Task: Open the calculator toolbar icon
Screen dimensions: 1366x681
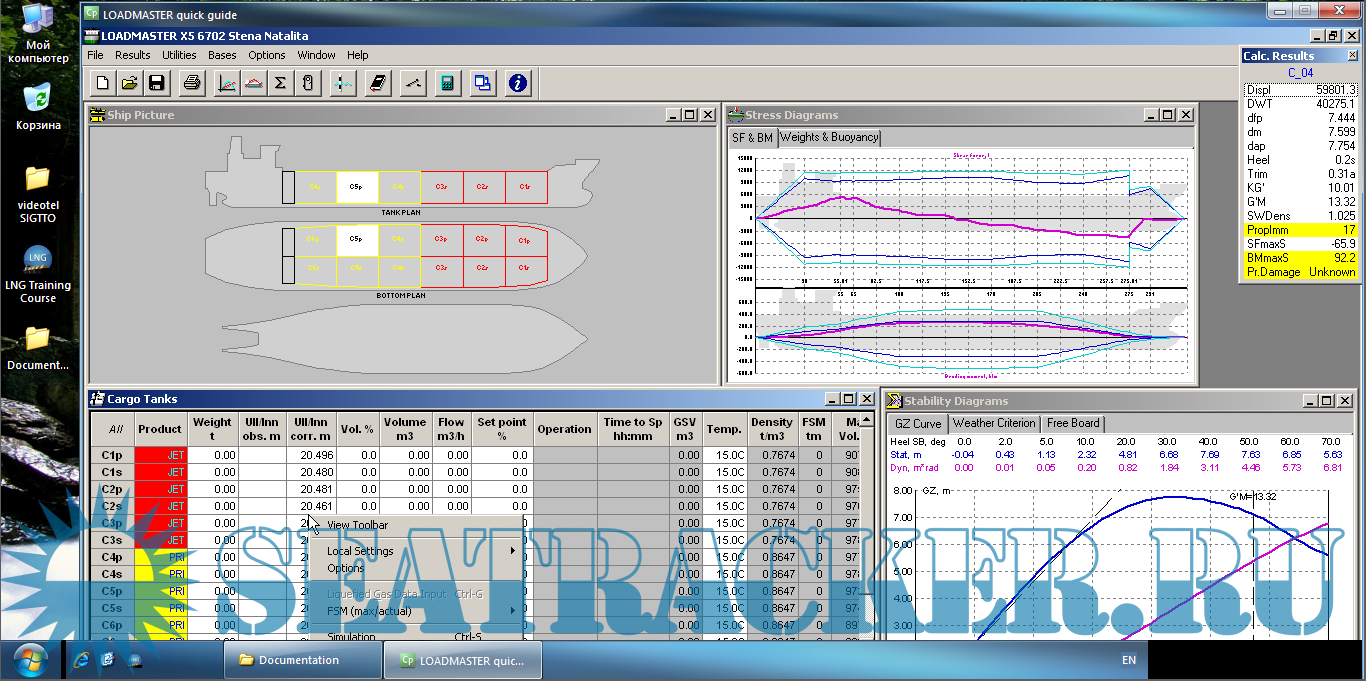Action: coord(447,83)
